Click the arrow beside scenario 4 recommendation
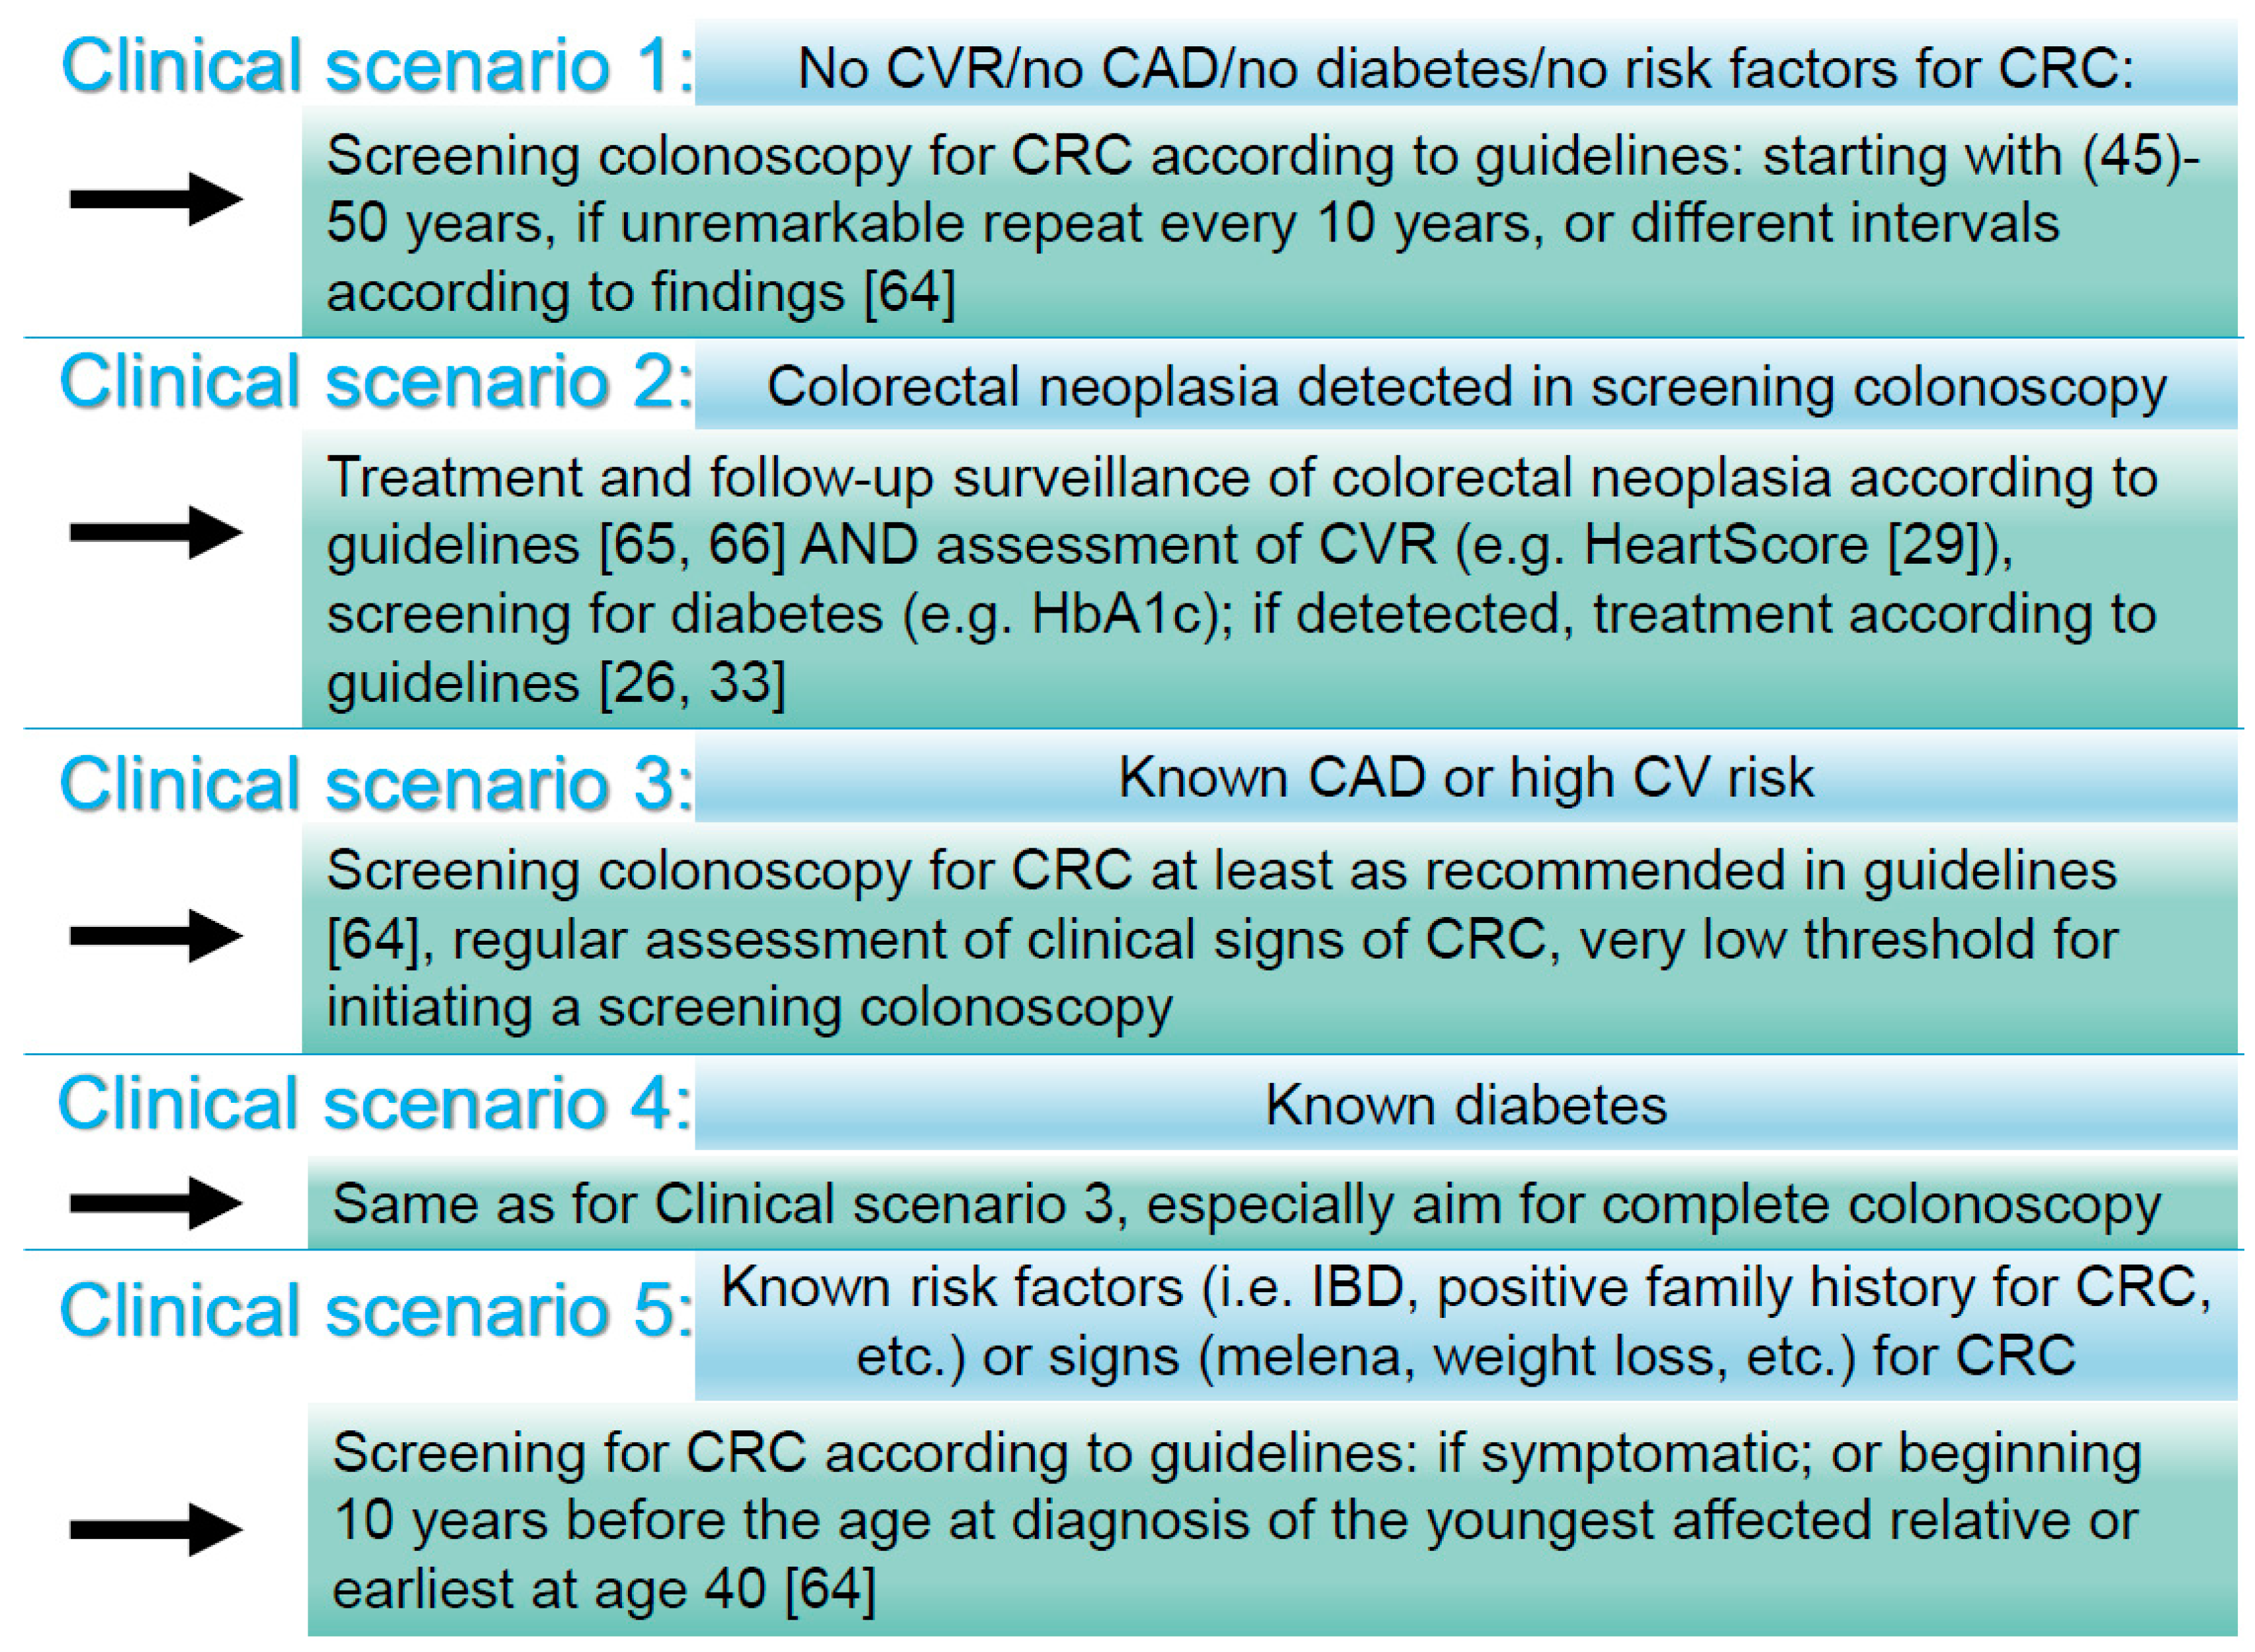 point(156,1202)
